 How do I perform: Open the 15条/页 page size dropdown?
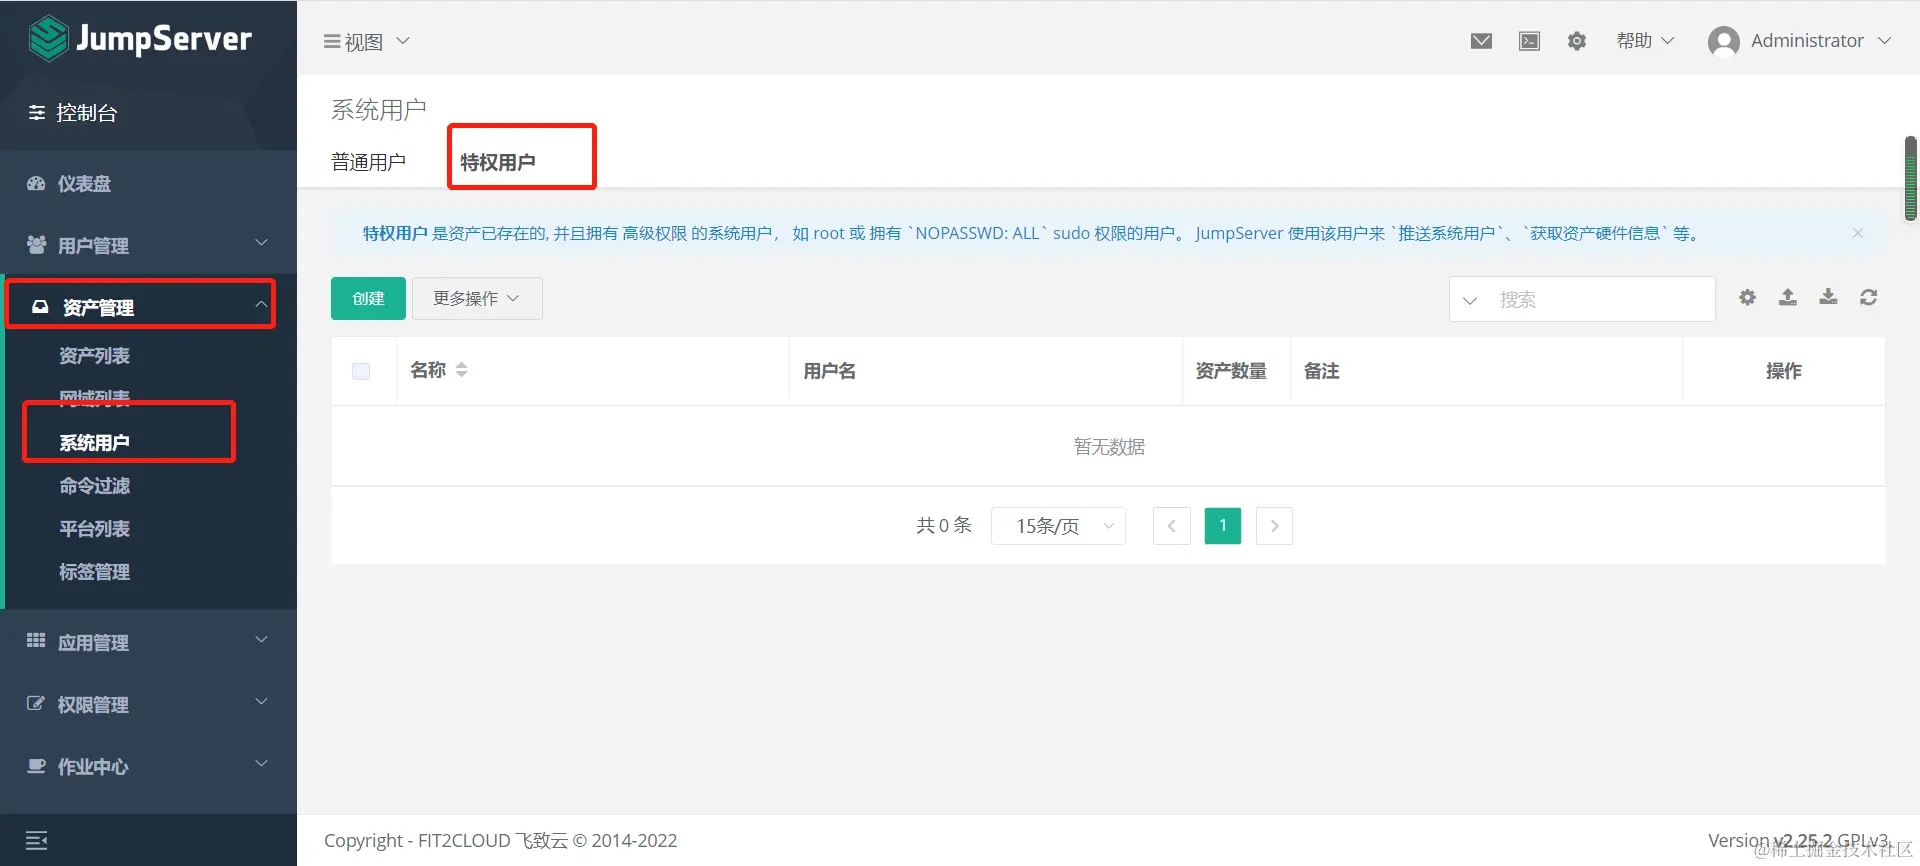pos(1058,526)
